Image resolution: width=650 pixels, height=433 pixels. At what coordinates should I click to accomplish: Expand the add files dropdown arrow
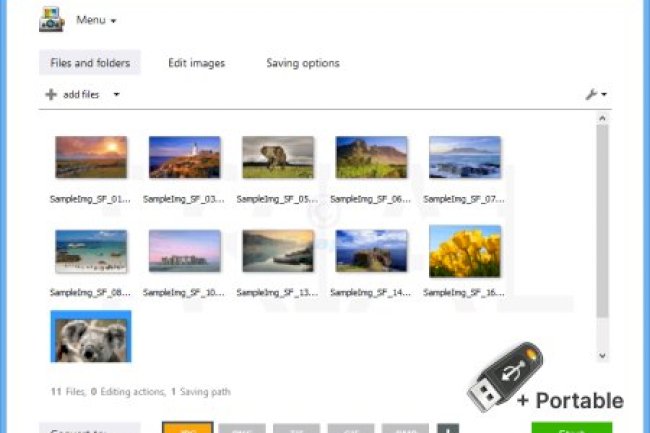(x=116, y=94)
